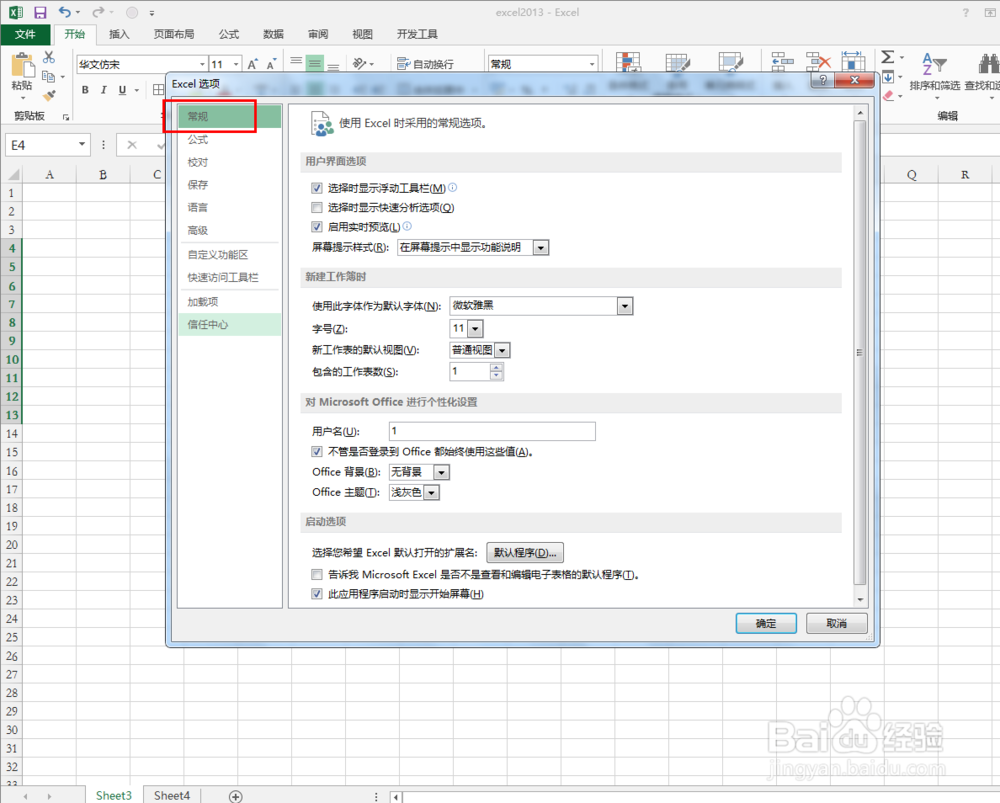1000x803 pixels.
Task: Toggle 不管是否登录到 Office 都始终使用这些值 checkbox
Action: [x=316, y=452]
